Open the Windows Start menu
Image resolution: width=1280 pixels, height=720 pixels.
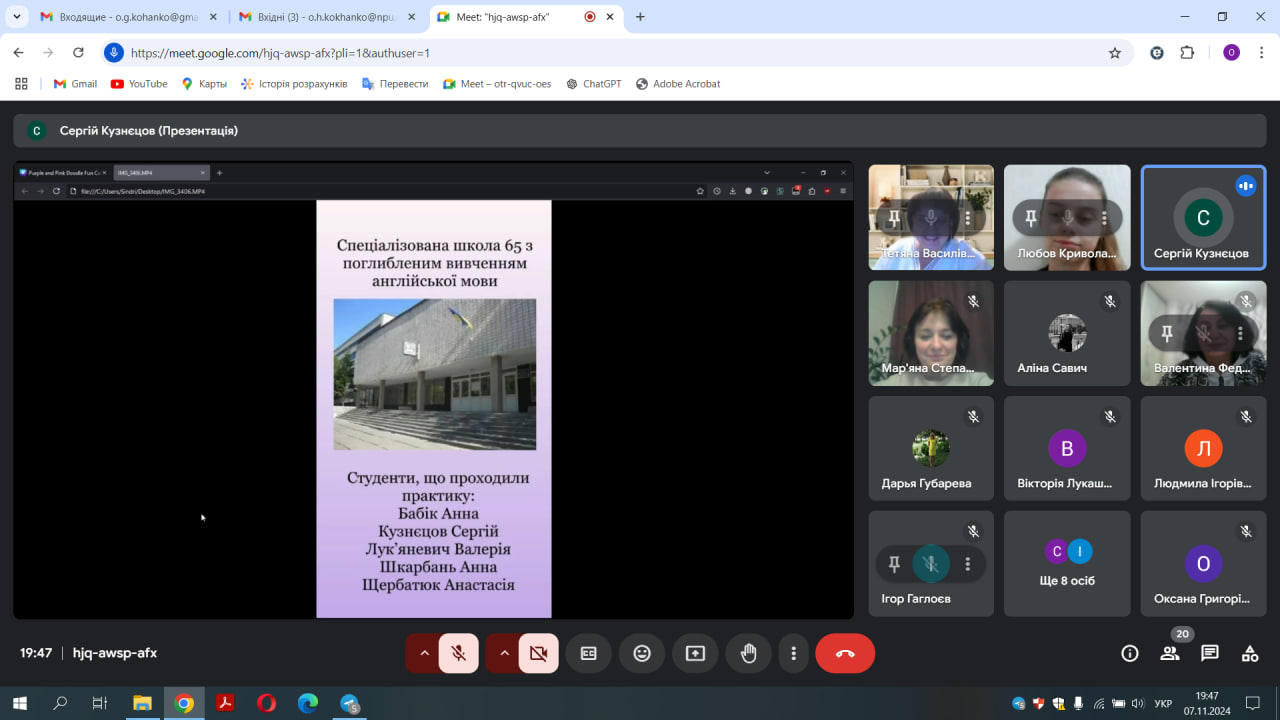[19, 703]
